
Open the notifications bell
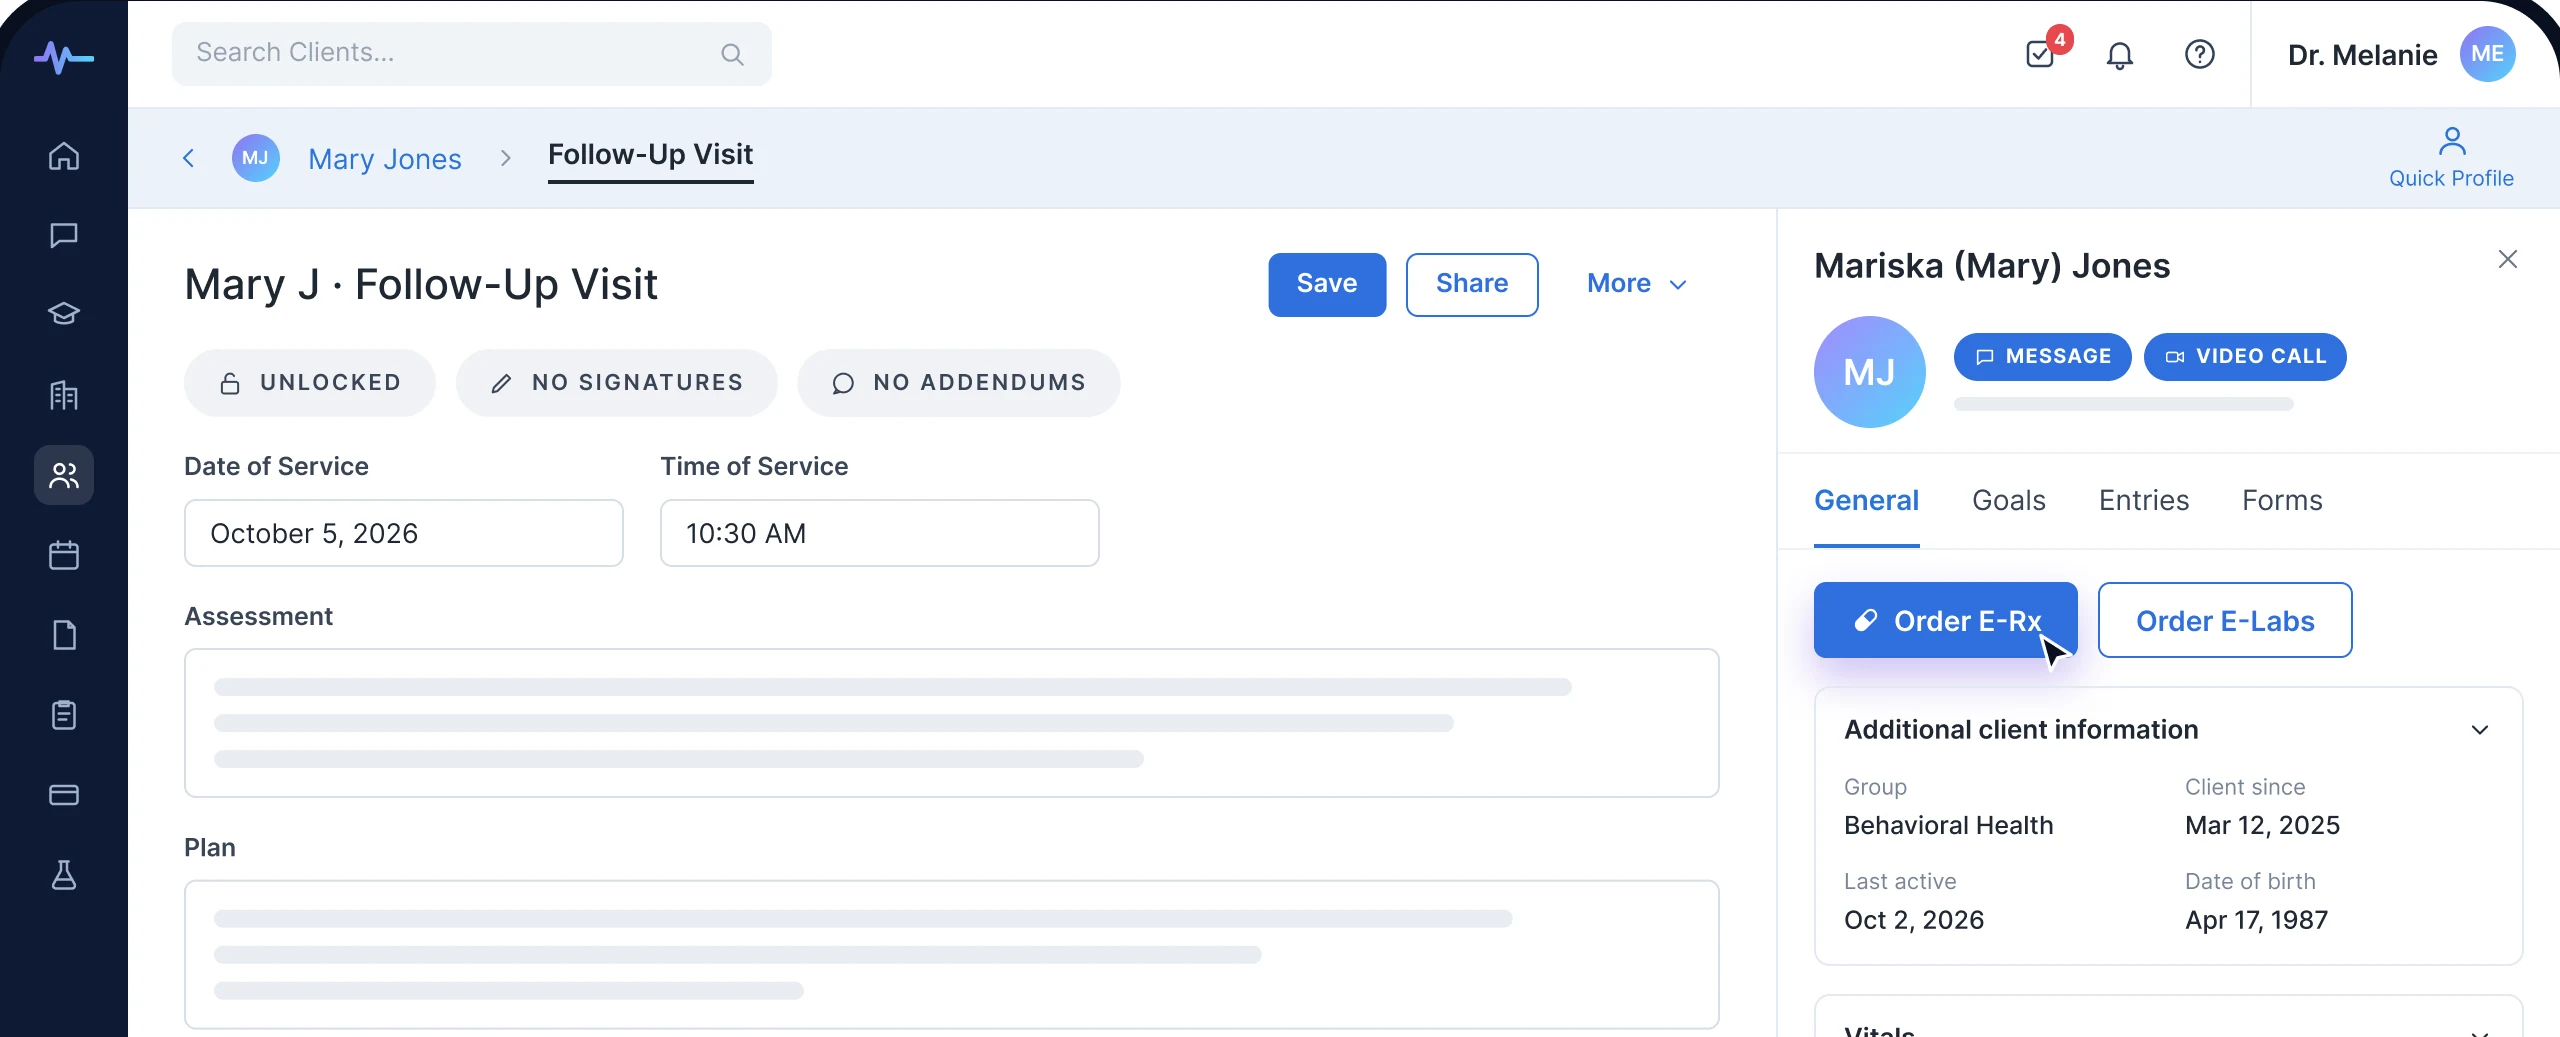click(x=2120, y=55)
